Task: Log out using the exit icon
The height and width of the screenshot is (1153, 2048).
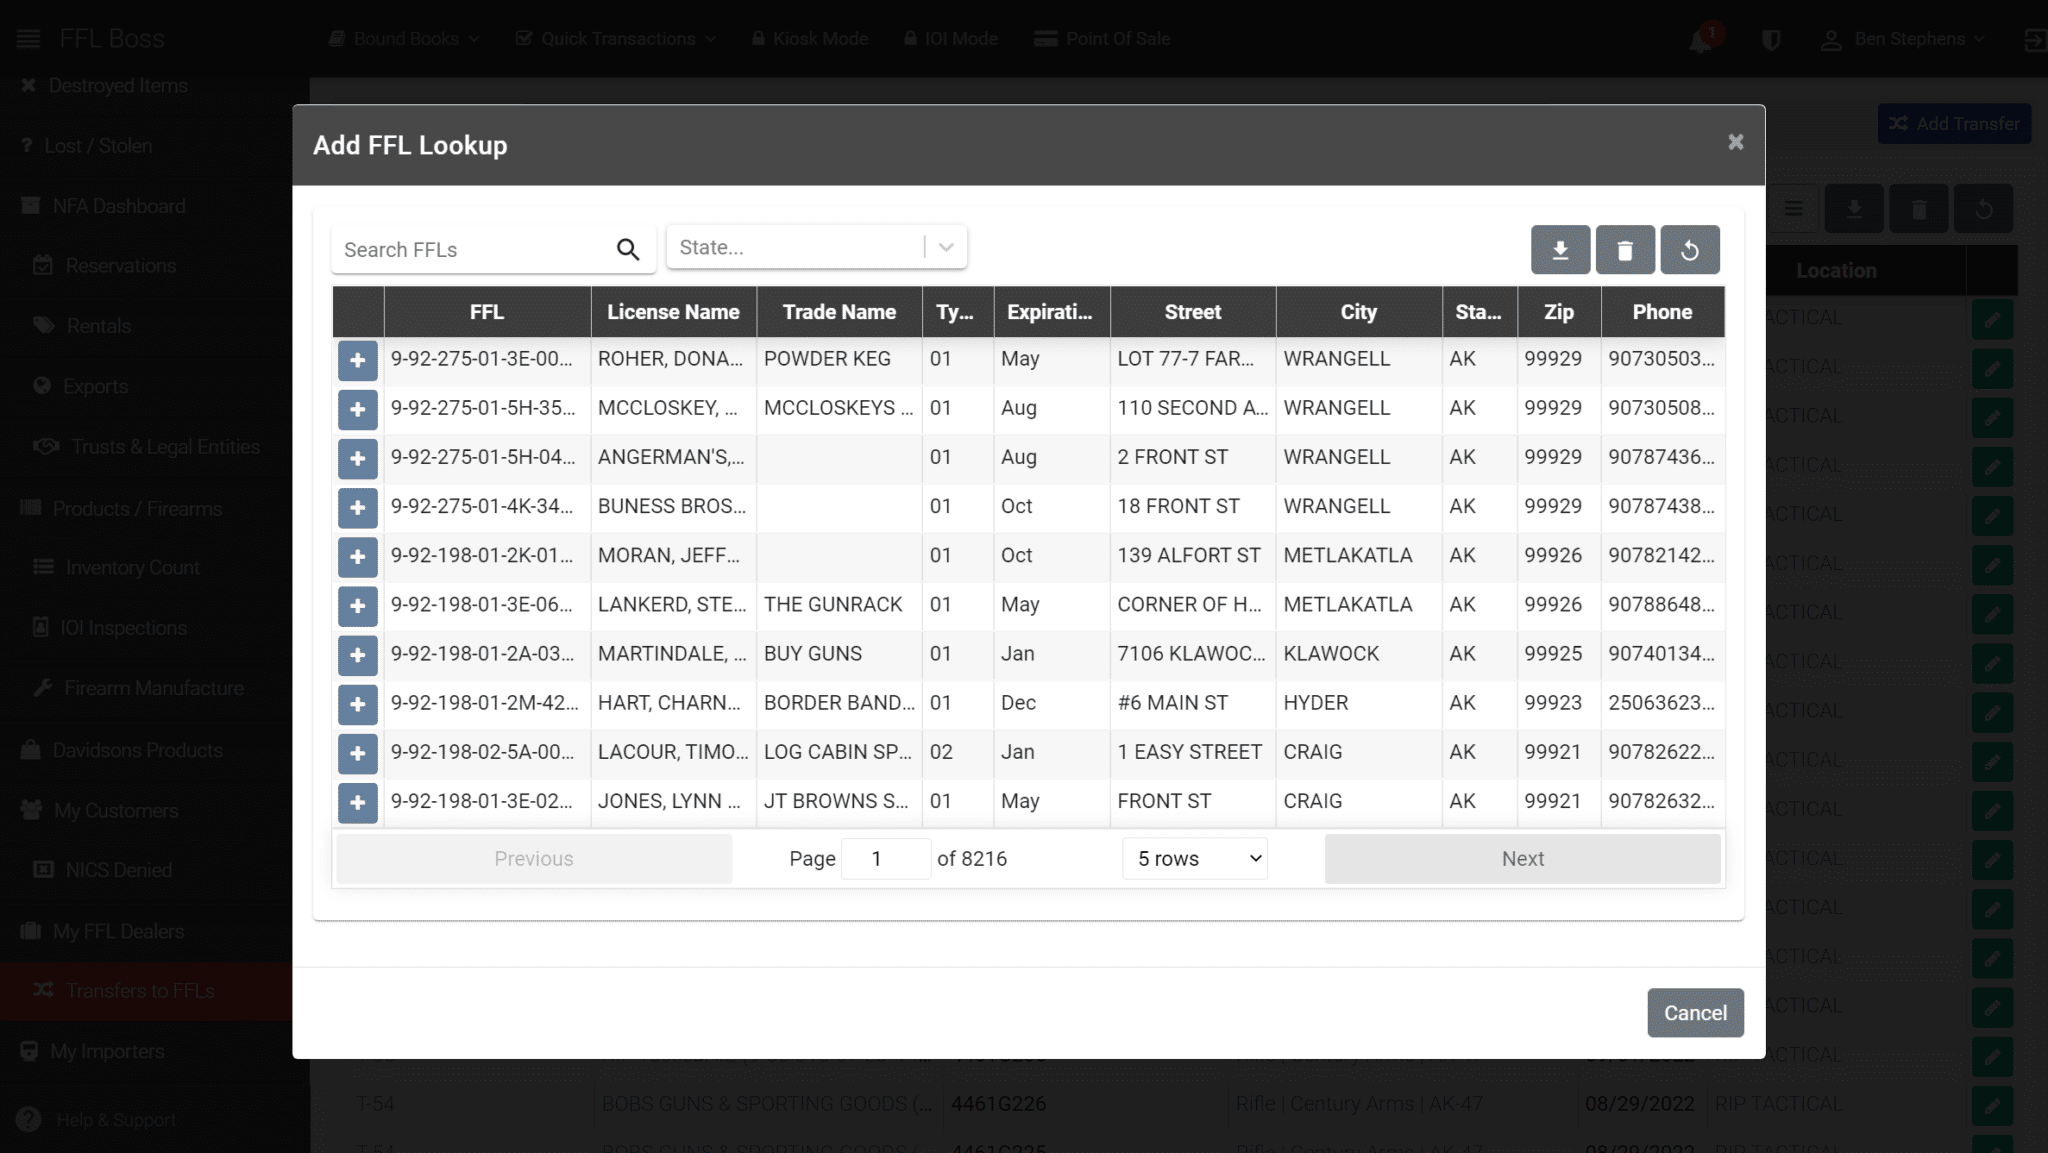Action: (x=2035, y=39)
